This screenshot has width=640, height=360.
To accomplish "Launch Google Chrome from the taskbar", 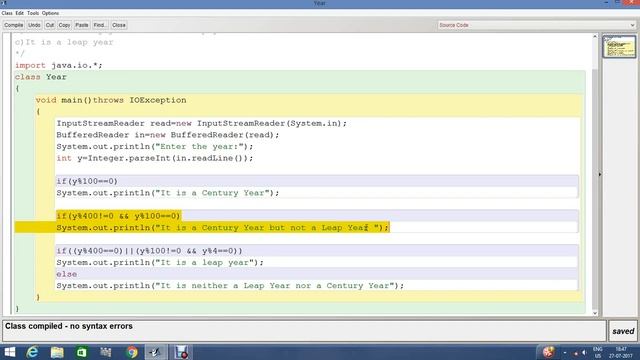I will 132,352.
